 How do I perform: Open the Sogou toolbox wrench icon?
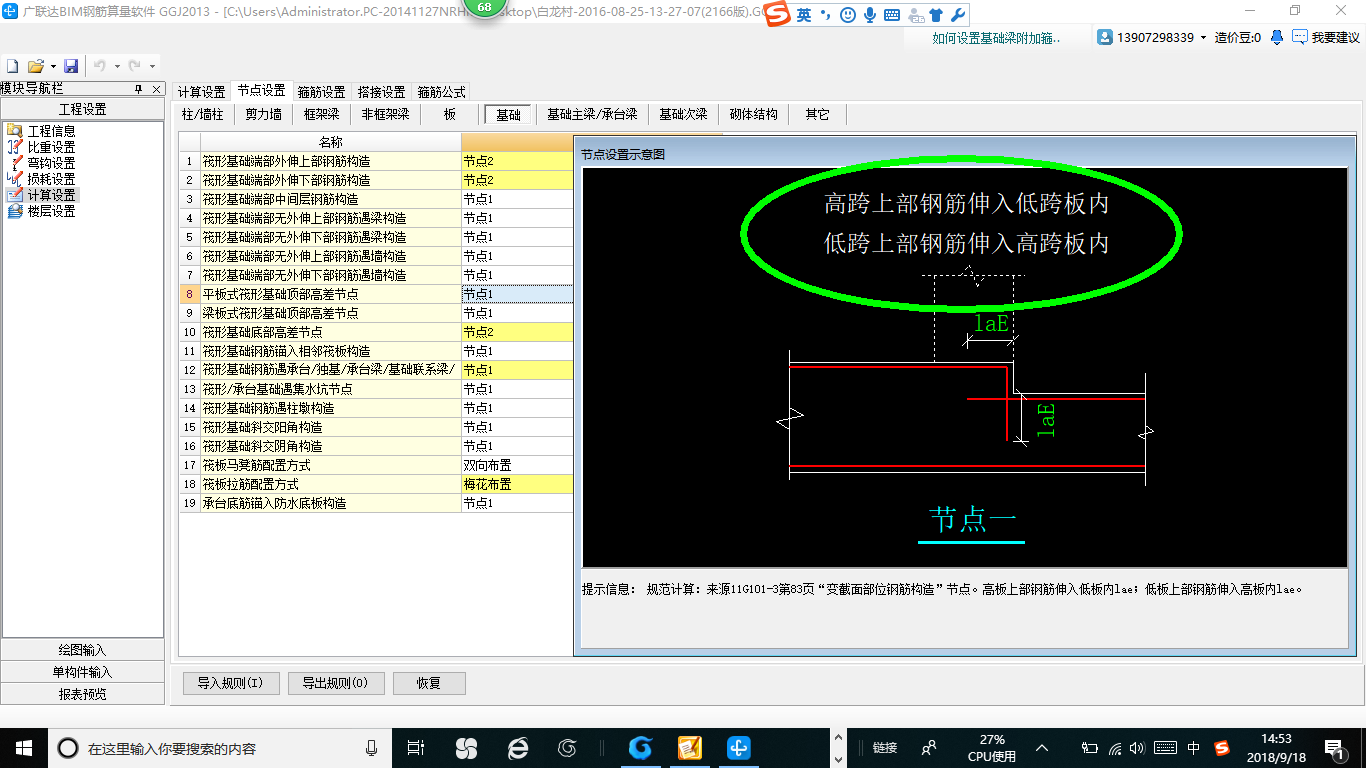957,15
